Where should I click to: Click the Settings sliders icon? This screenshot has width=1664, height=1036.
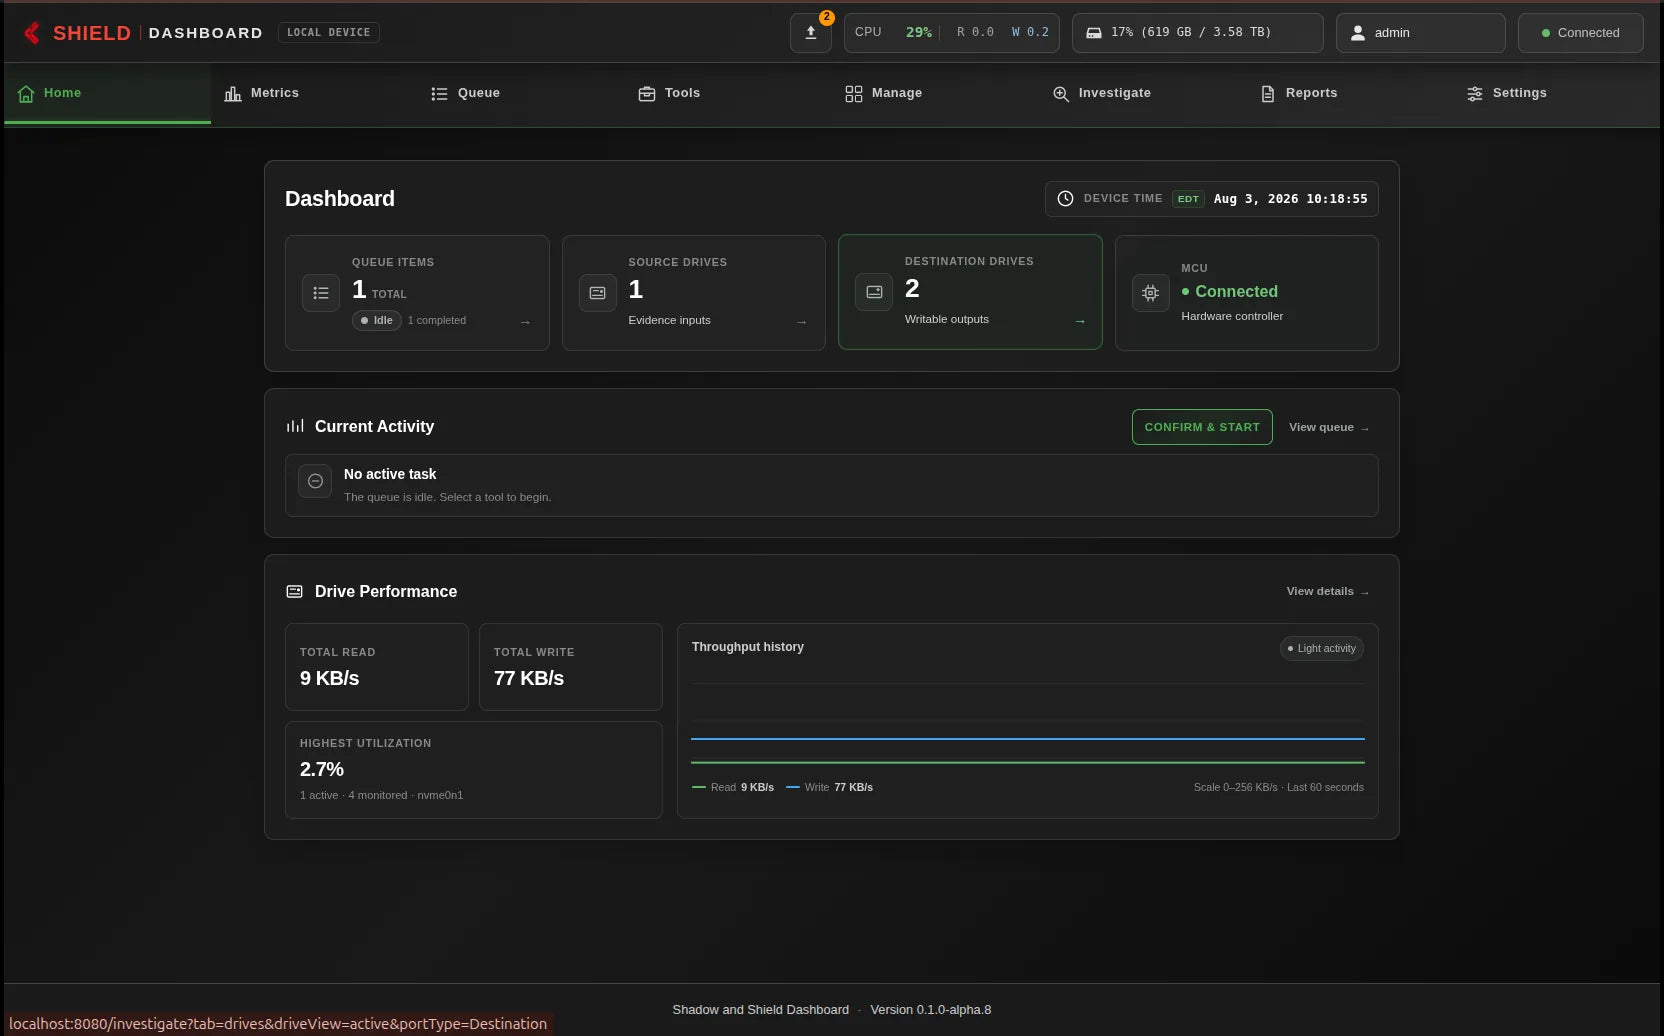tap(1475, 93)
